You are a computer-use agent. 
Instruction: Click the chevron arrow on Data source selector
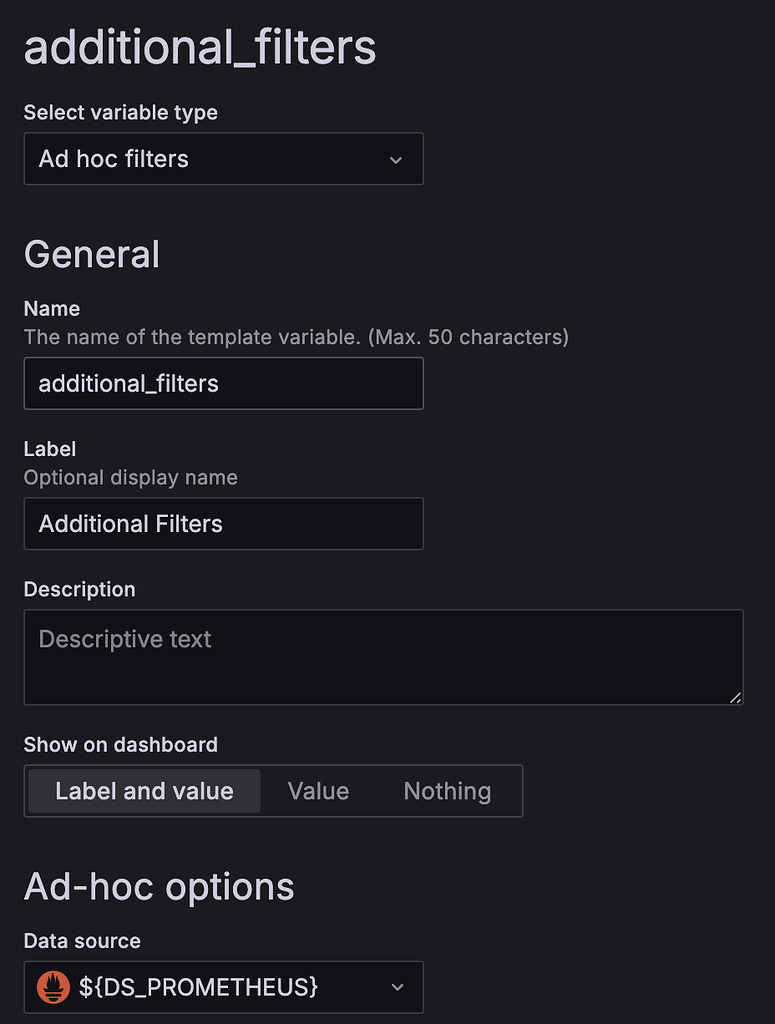(397, 987)
